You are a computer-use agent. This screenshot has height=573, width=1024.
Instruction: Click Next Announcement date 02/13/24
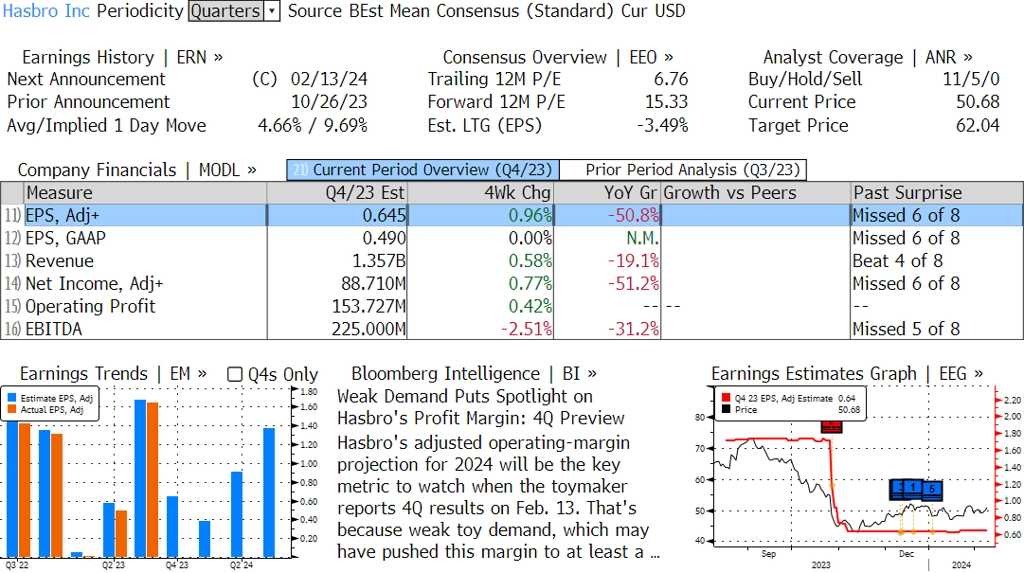[x=329, y=79]
